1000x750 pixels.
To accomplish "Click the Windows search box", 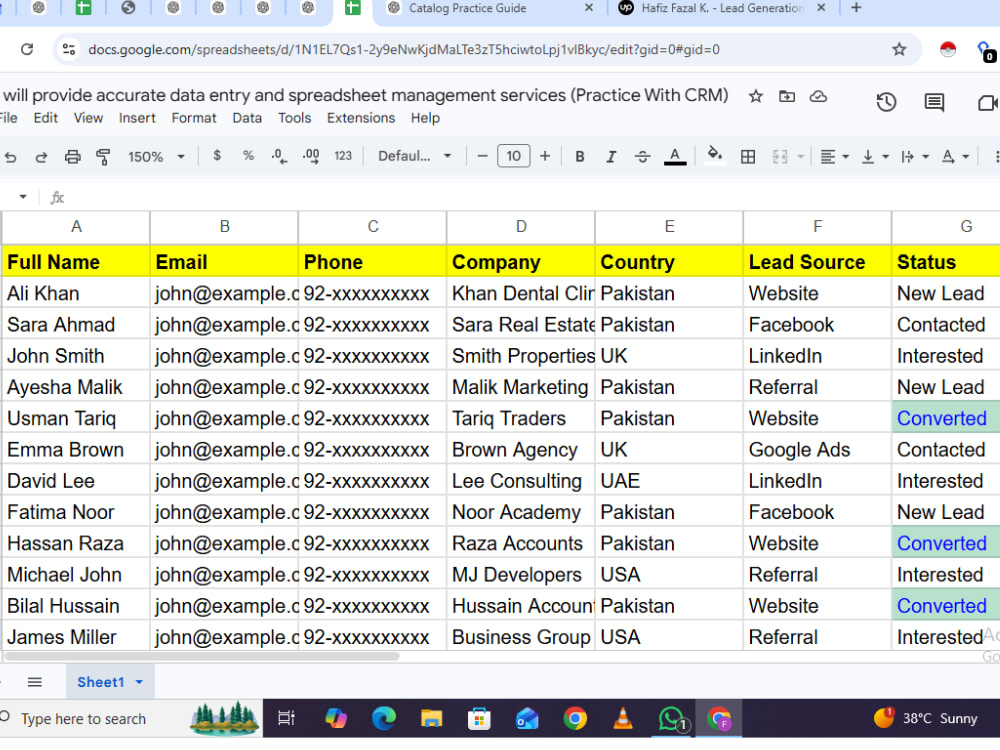I will click(x=131, y=719).
